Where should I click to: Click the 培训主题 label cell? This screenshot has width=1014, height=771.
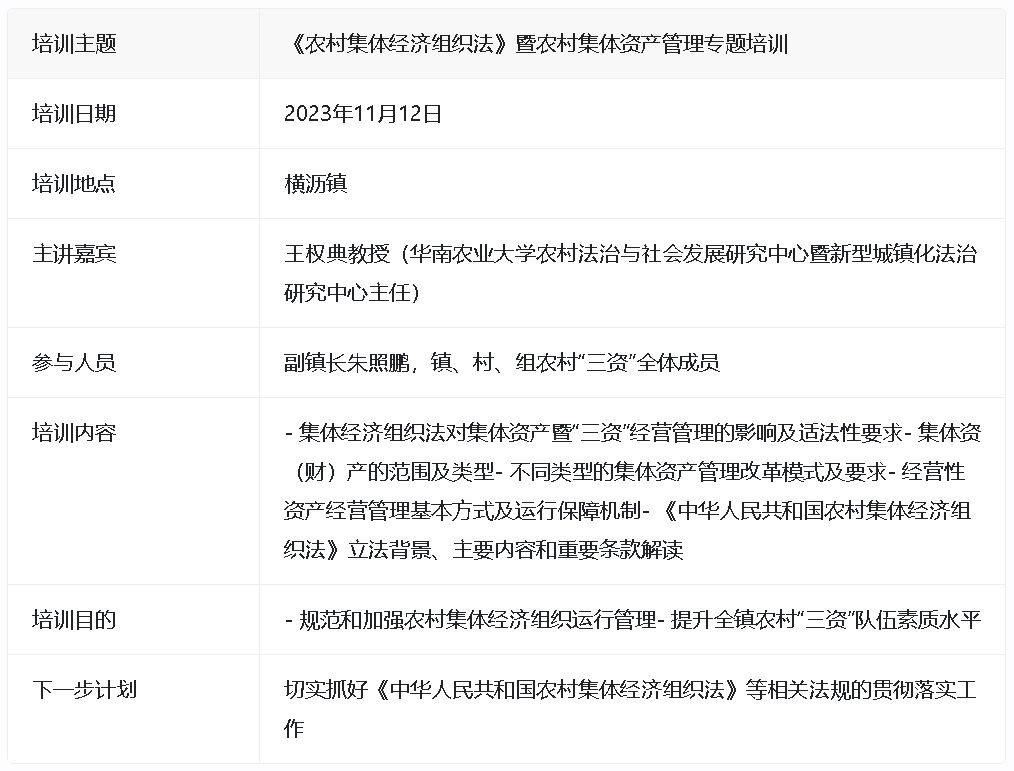click(74, 44)
